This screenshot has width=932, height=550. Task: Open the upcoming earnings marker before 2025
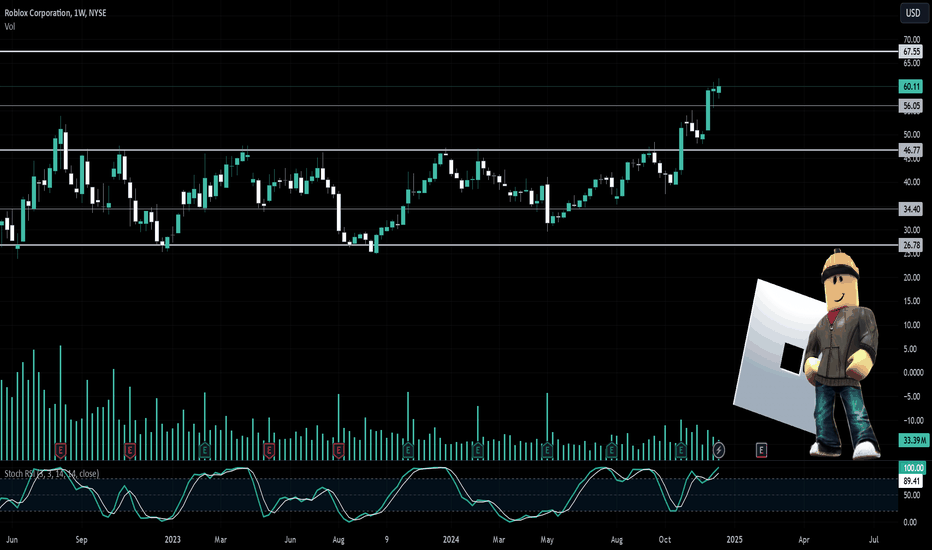(x=761, y=450)
